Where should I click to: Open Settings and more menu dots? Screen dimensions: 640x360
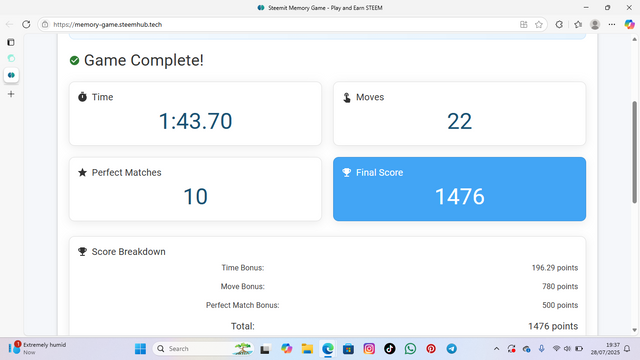click(611, 24)
